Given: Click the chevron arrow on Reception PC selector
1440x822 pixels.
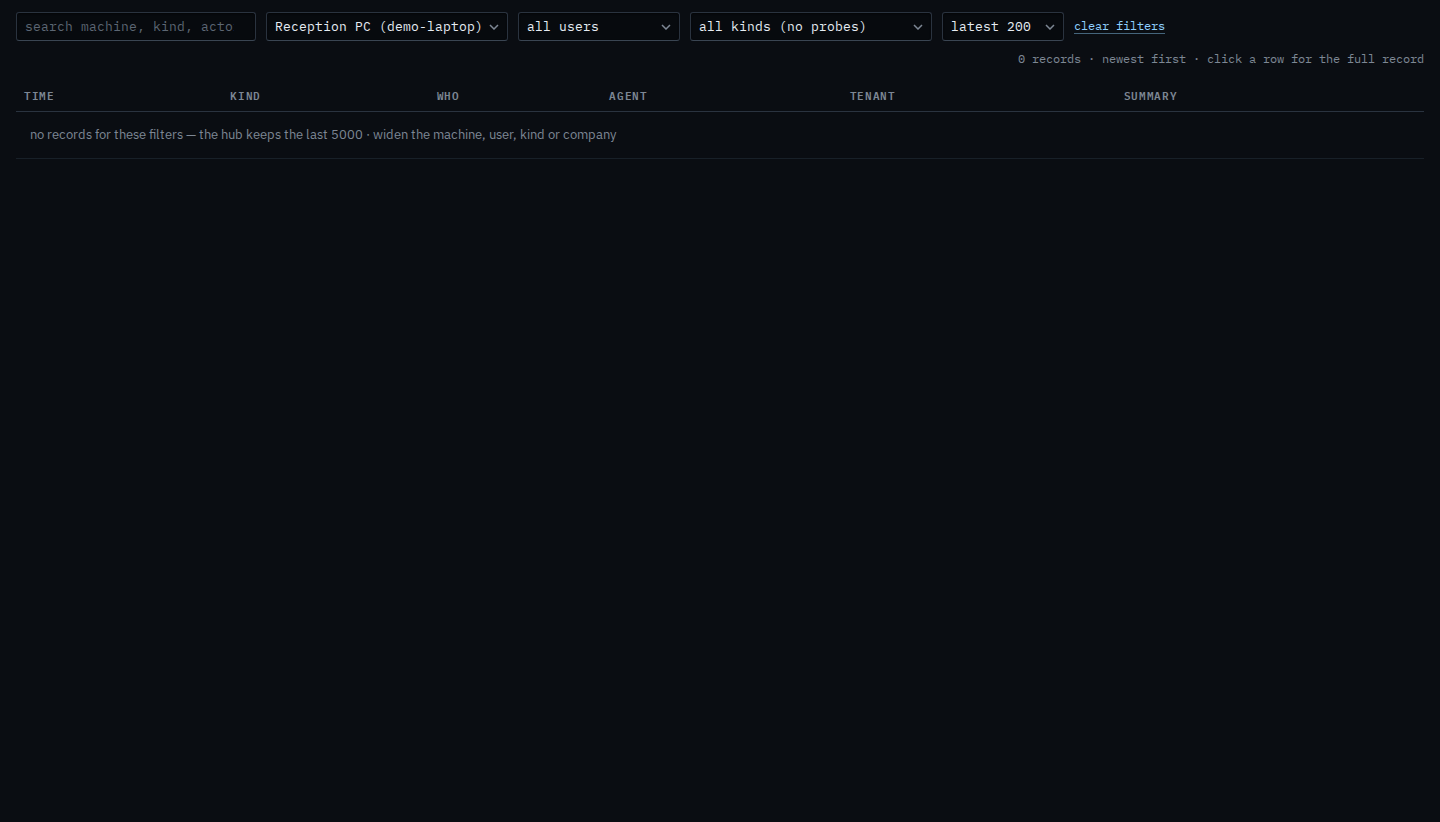Looking at the screenshot, I should [494, 27].
